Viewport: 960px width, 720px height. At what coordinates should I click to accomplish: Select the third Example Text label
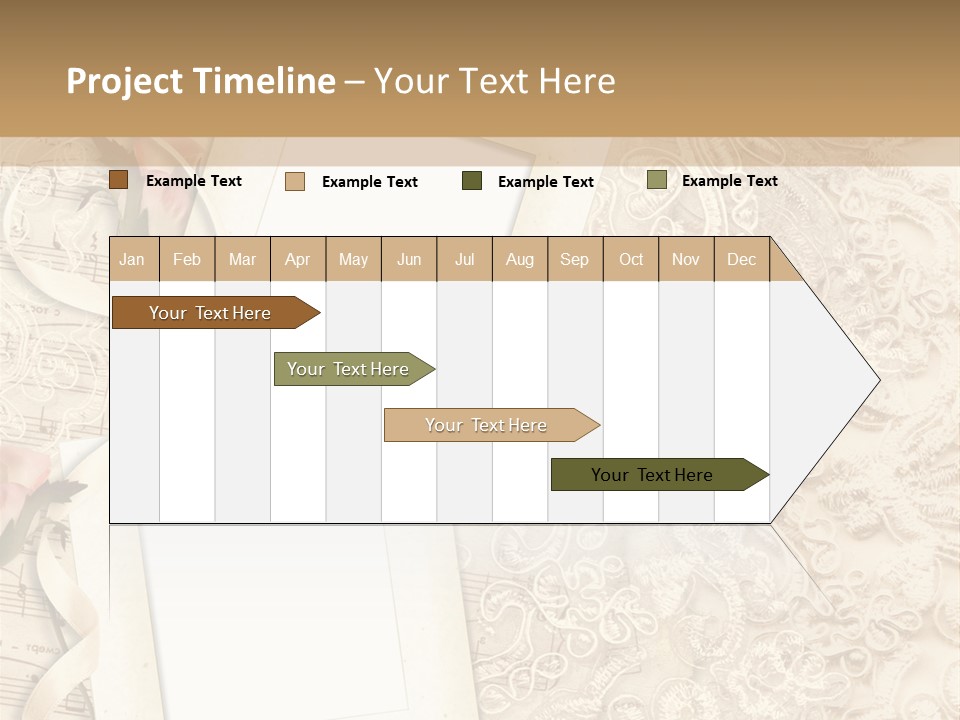546,182
